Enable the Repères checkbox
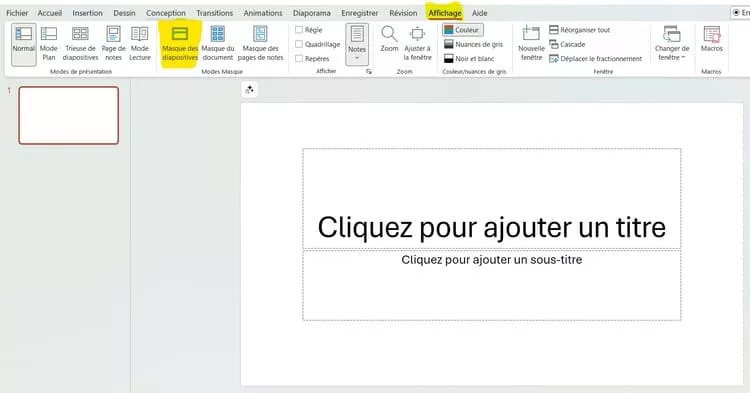The image size is (750, 393). point(299,58)
